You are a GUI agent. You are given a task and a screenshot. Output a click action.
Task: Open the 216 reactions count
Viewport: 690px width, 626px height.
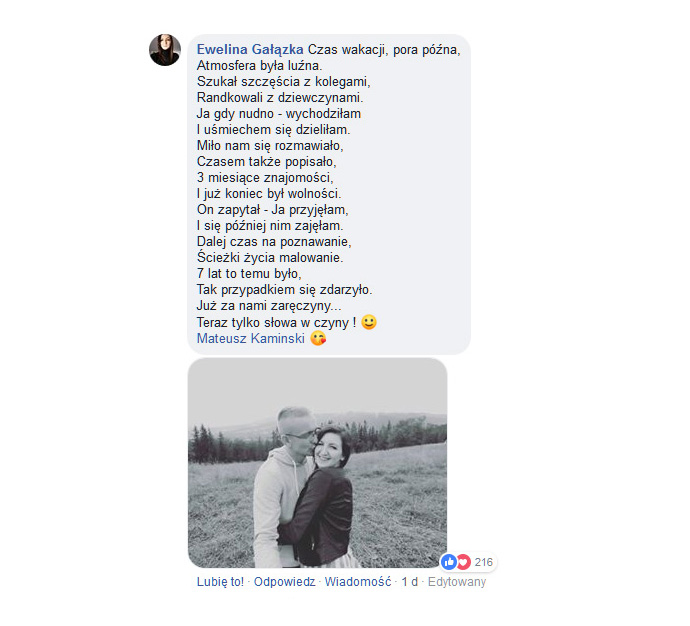[x=484, y=562]
